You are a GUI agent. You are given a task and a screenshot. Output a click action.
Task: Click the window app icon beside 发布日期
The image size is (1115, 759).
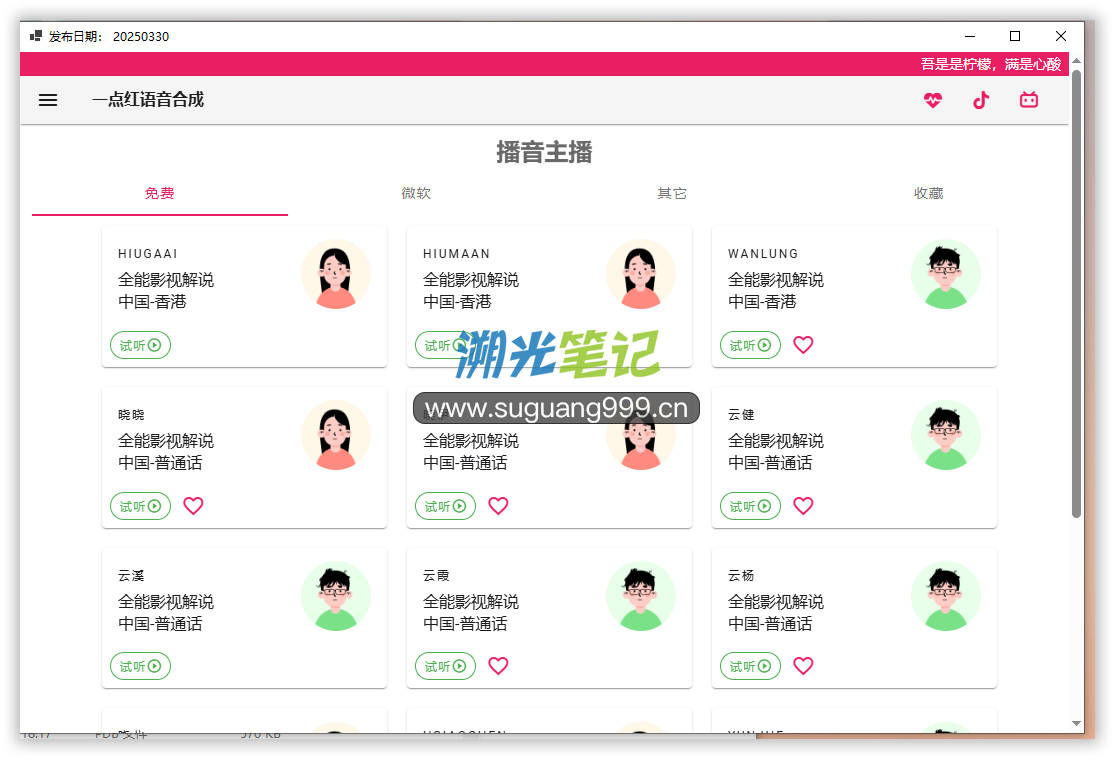[x=36, y=36]
